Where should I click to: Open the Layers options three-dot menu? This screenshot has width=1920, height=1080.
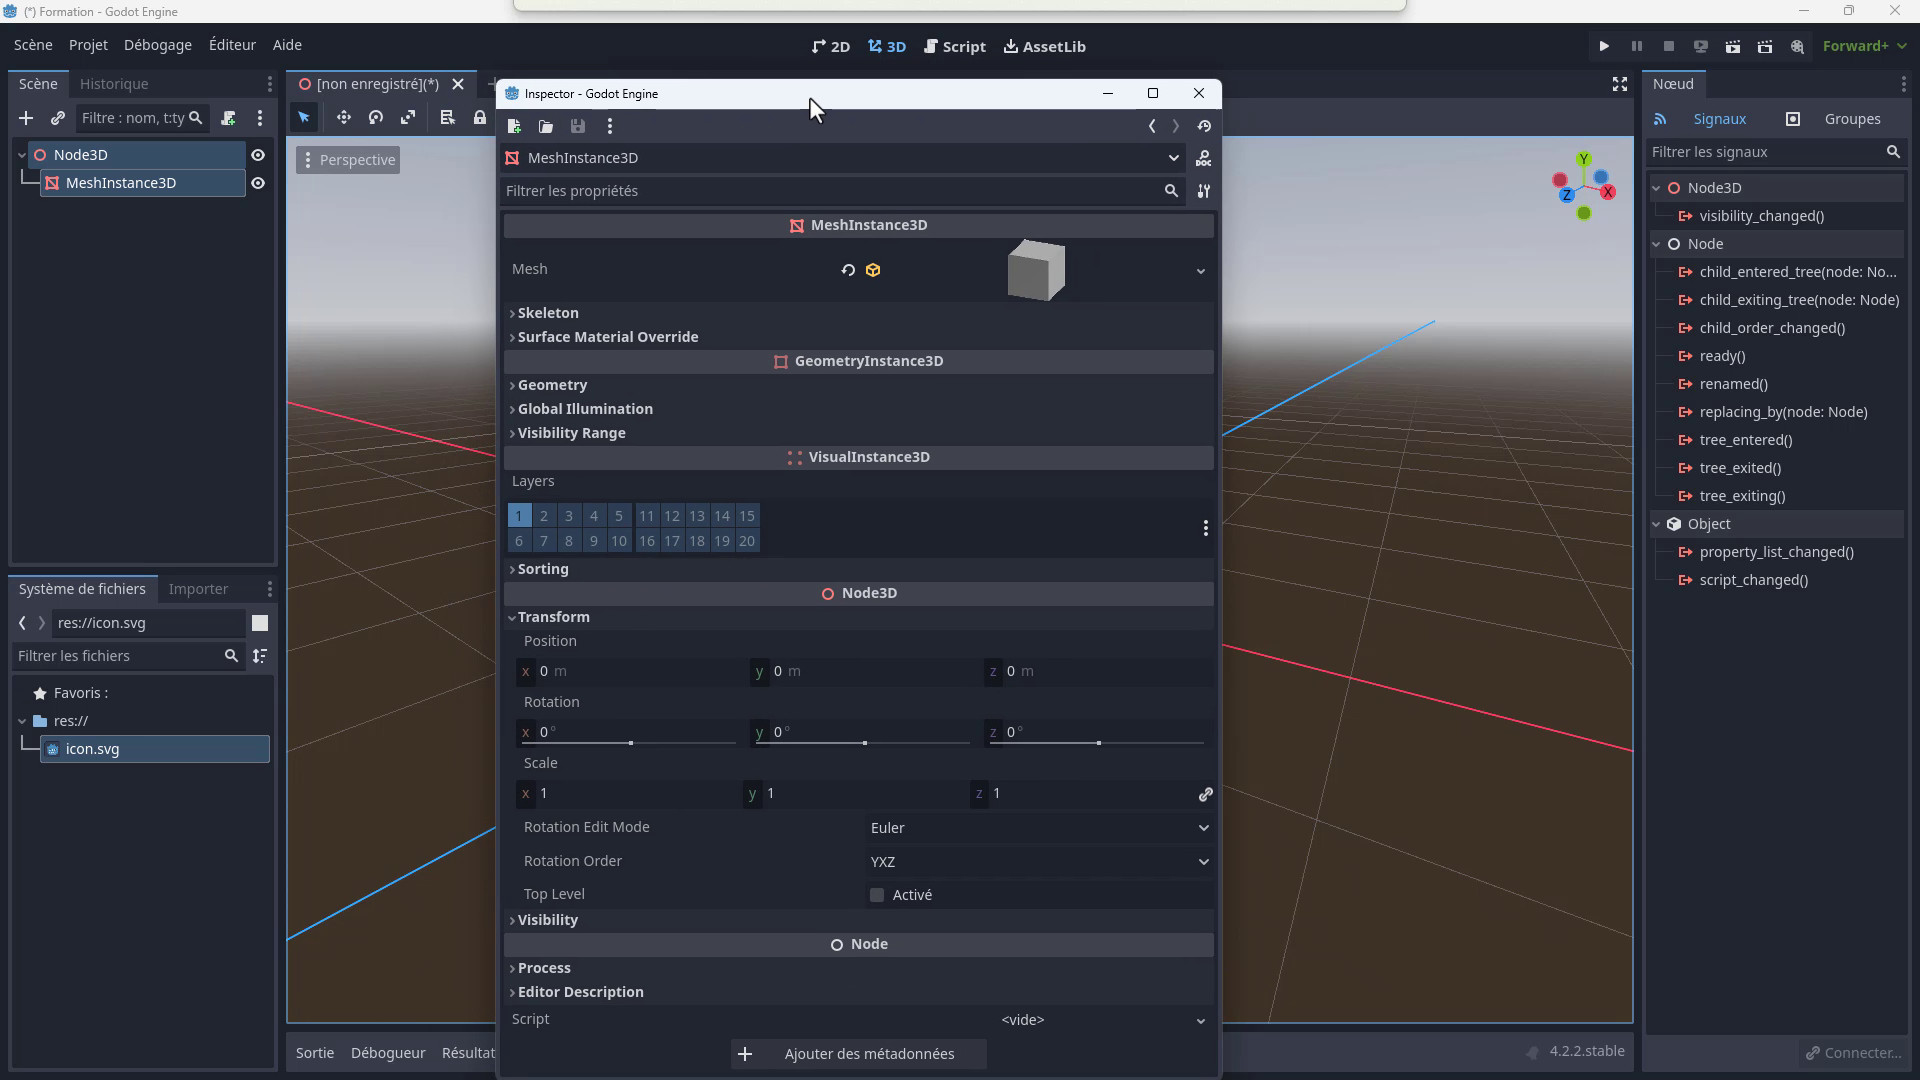[1205, 528]
